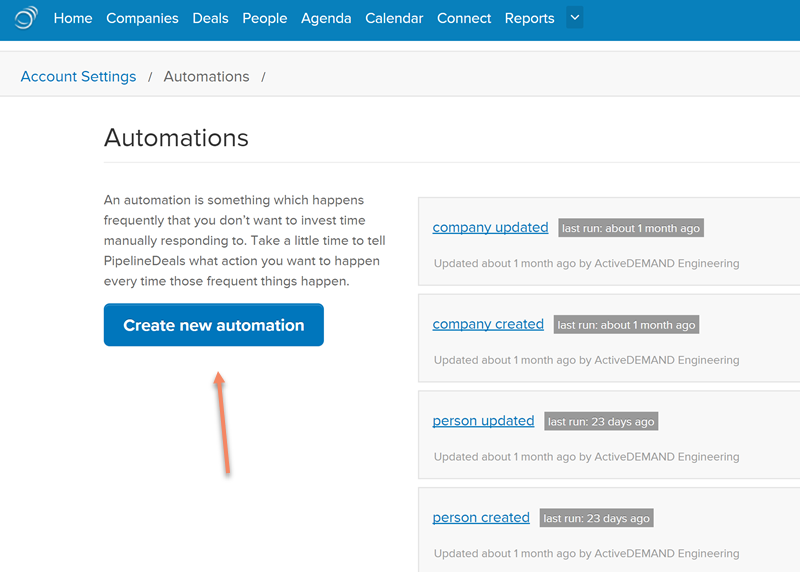Click the 'An automation is something' description paragraph
Image resolution: width=800 pixels, height=572 pixels.
(x=245, y=240)
